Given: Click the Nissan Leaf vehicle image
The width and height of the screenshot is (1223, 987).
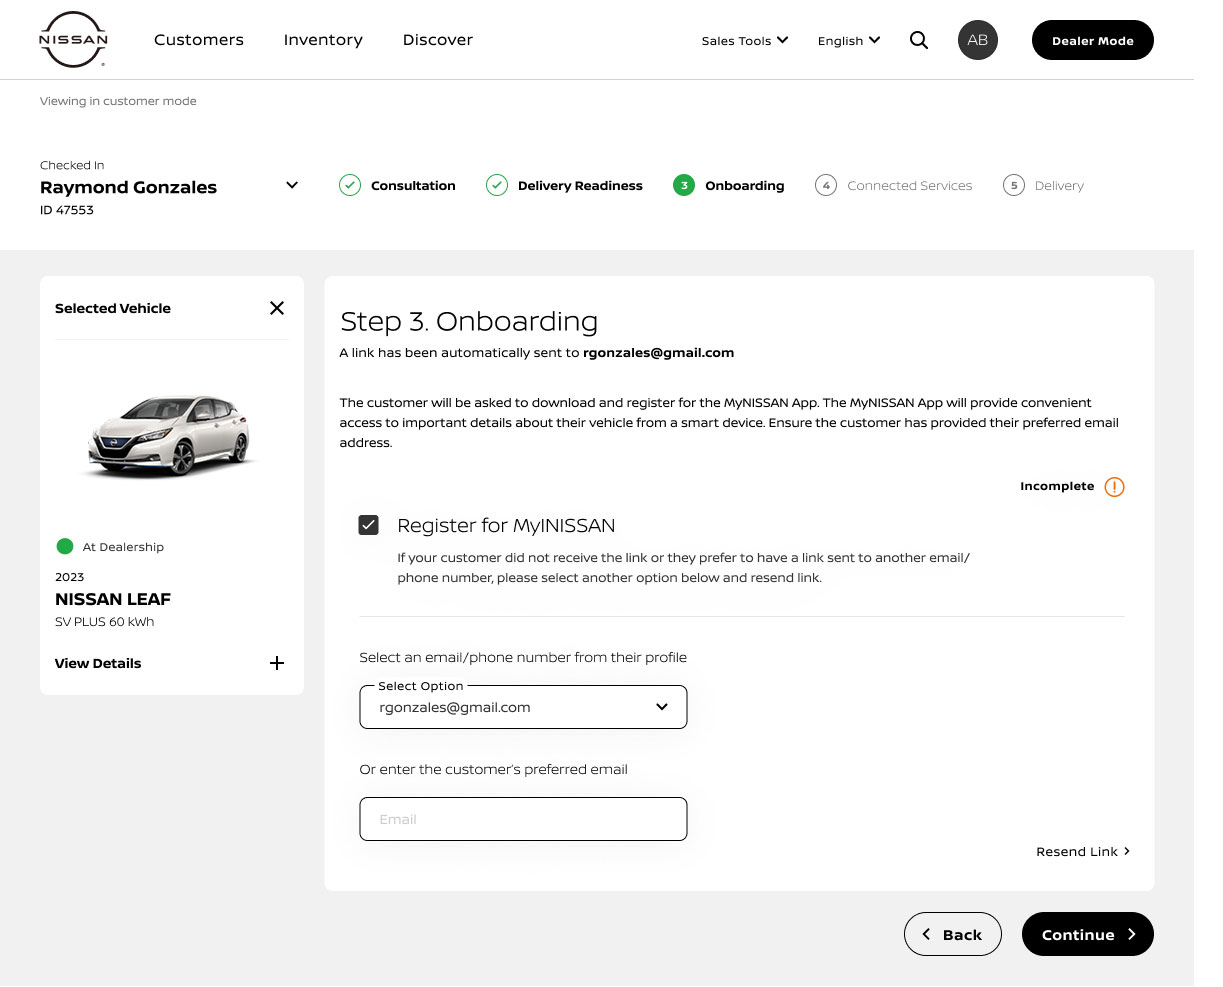Looking at the screenshot, I should tap(171, 435).
